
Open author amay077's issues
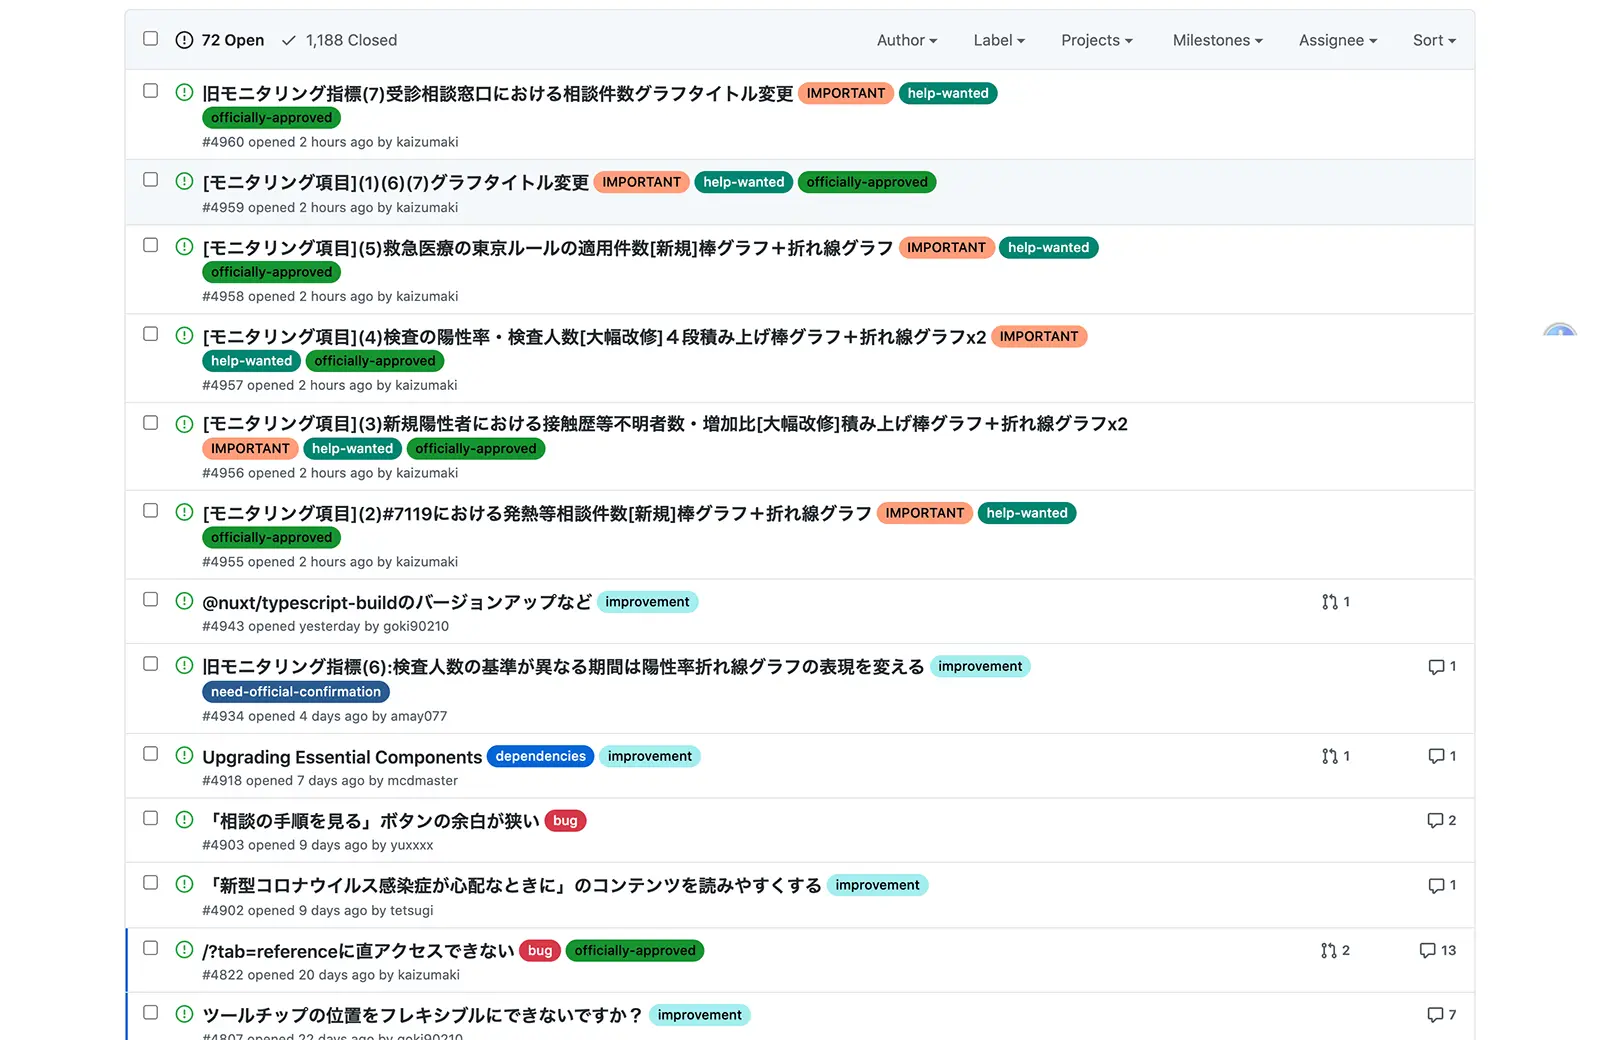(419, 716)
